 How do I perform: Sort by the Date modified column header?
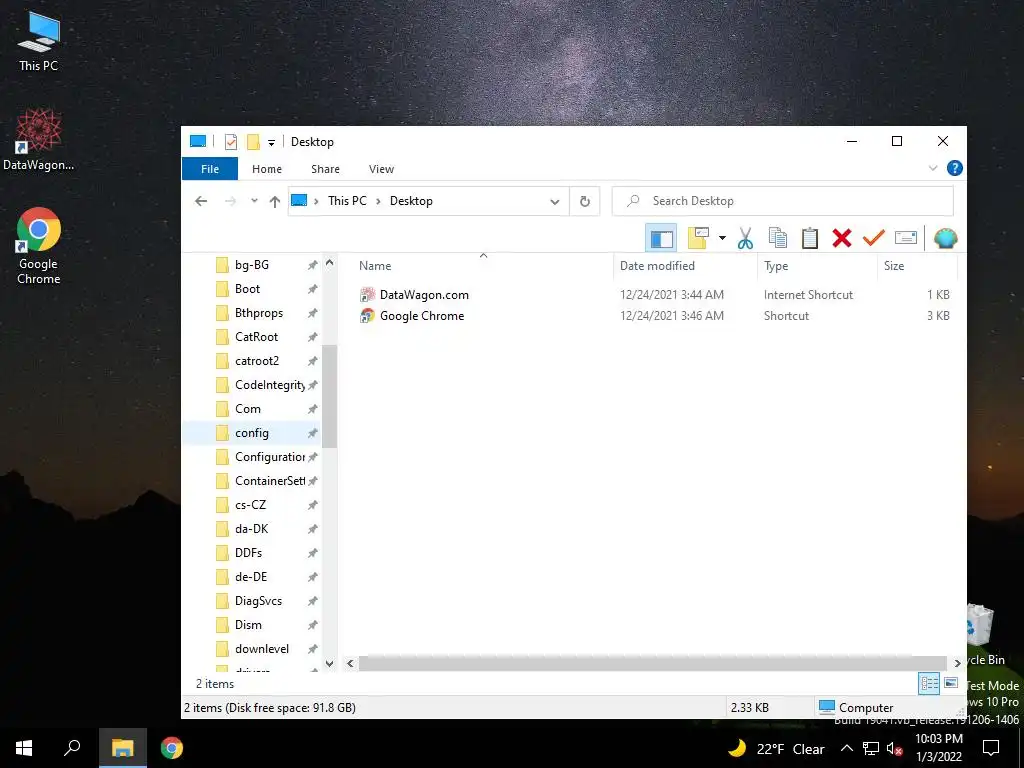point(657,266)
